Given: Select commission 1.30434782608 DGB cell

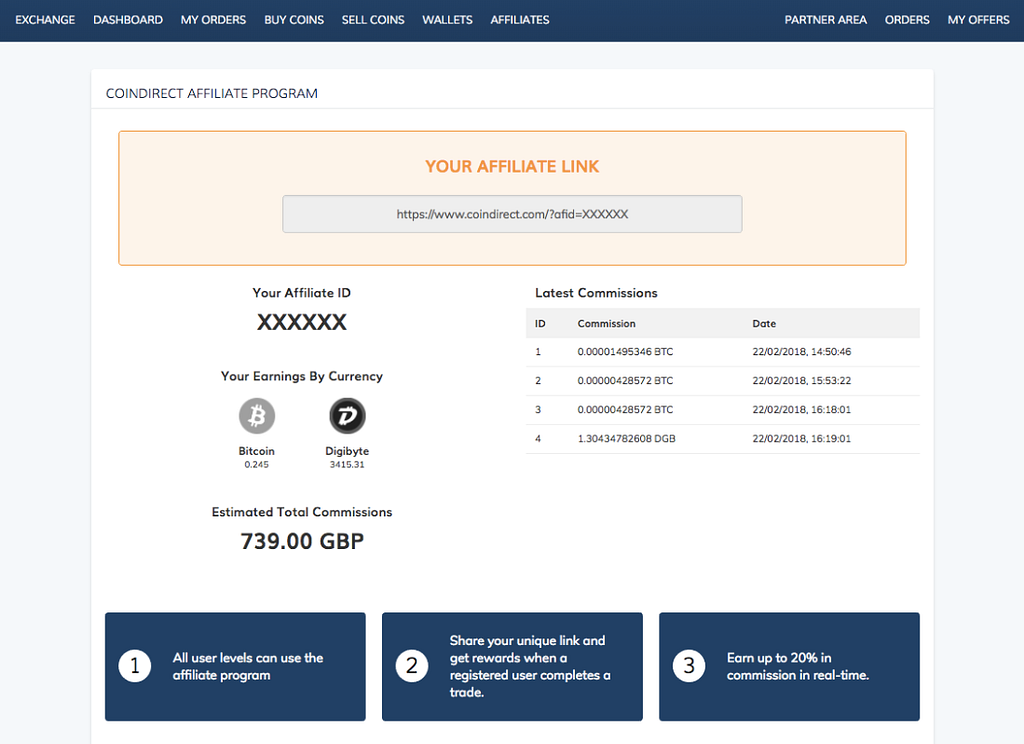Looking at the screenshot, I should coord(626,438).
